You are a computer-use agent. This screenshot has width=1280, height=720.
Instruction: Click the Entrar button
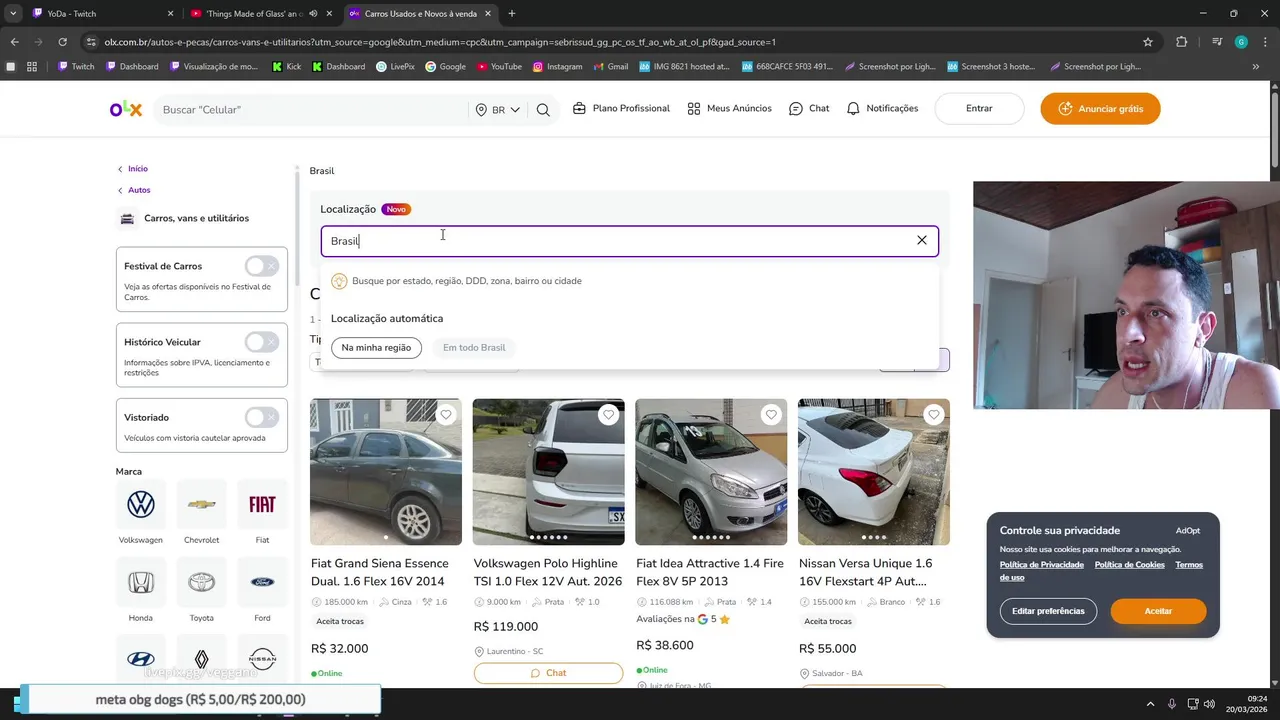coord(979,108)
